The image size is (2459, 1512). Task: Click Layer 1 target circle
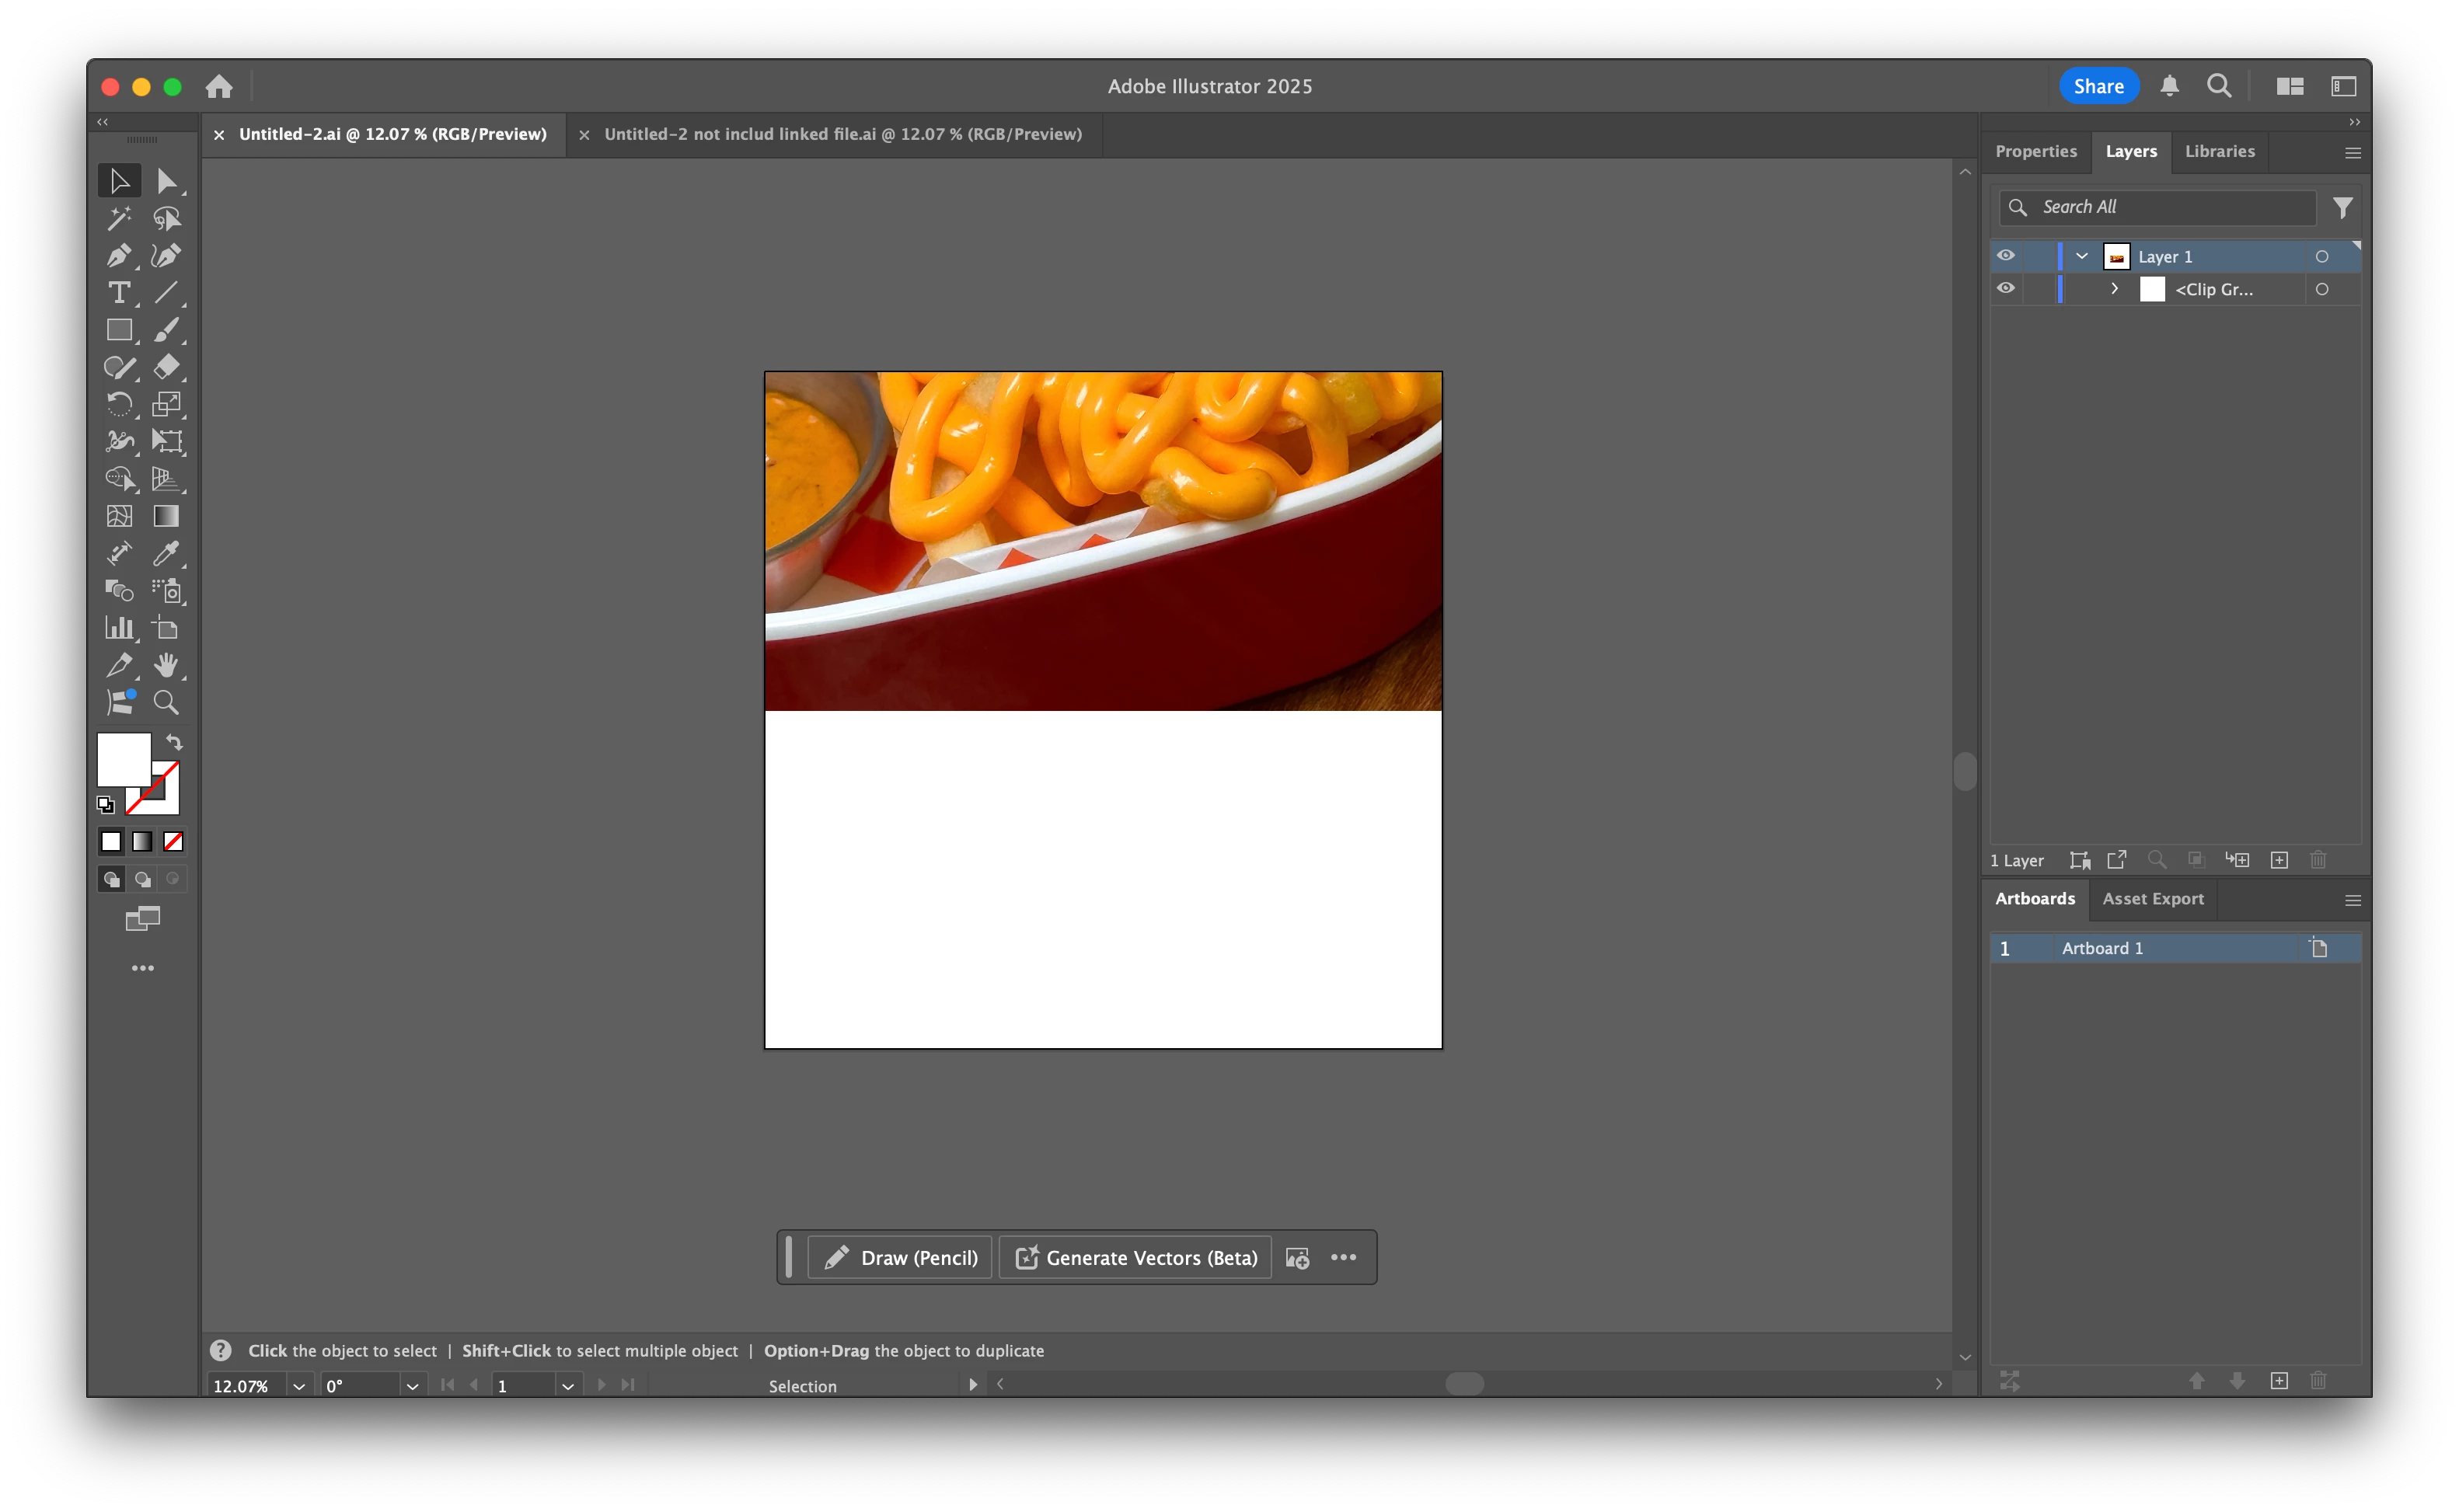pos(2321,257)
